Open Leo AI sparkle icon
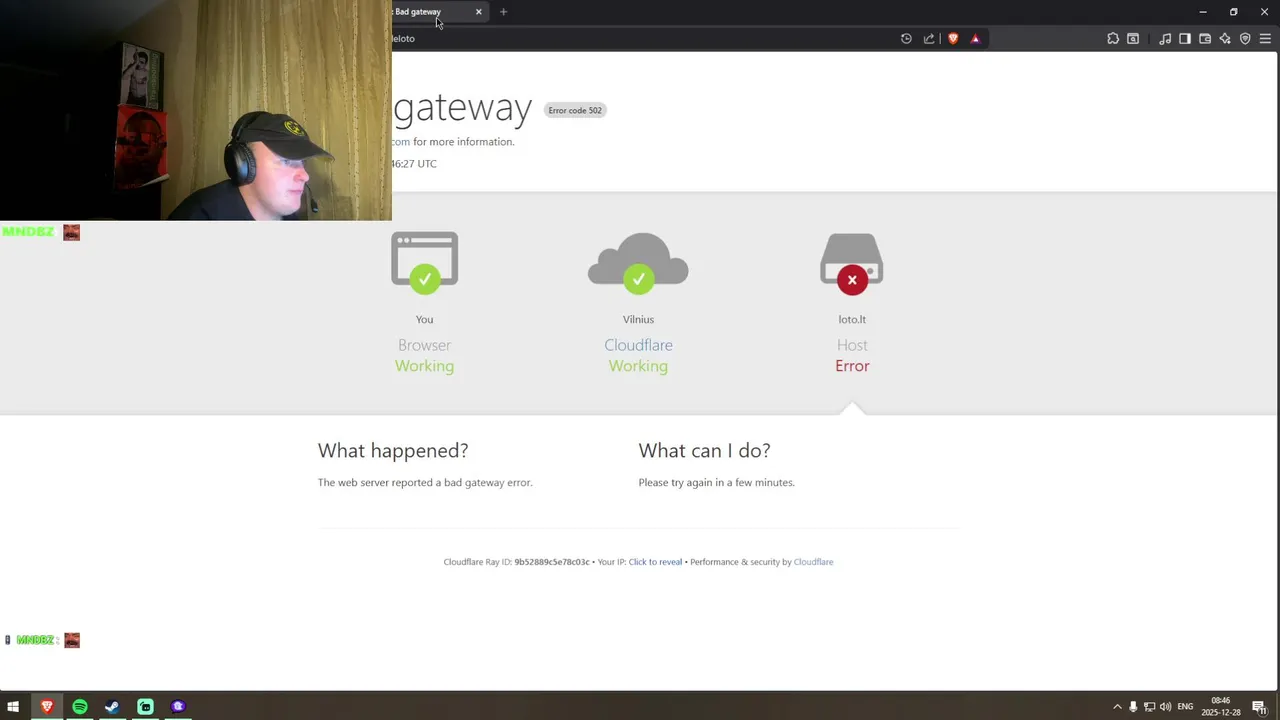This screenshot has height=720, width=1280. click(1225, 39)
